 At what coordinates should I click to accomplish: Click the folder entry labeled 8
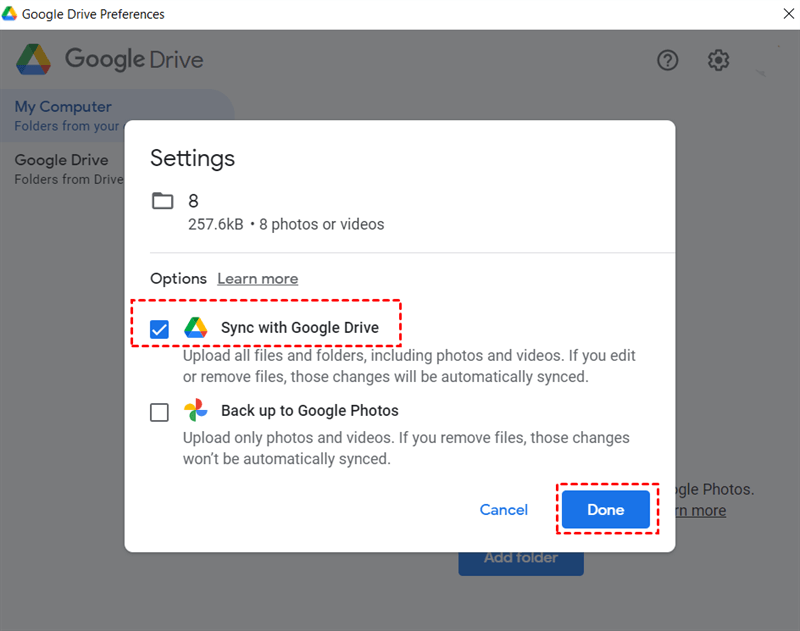point(193,201)
